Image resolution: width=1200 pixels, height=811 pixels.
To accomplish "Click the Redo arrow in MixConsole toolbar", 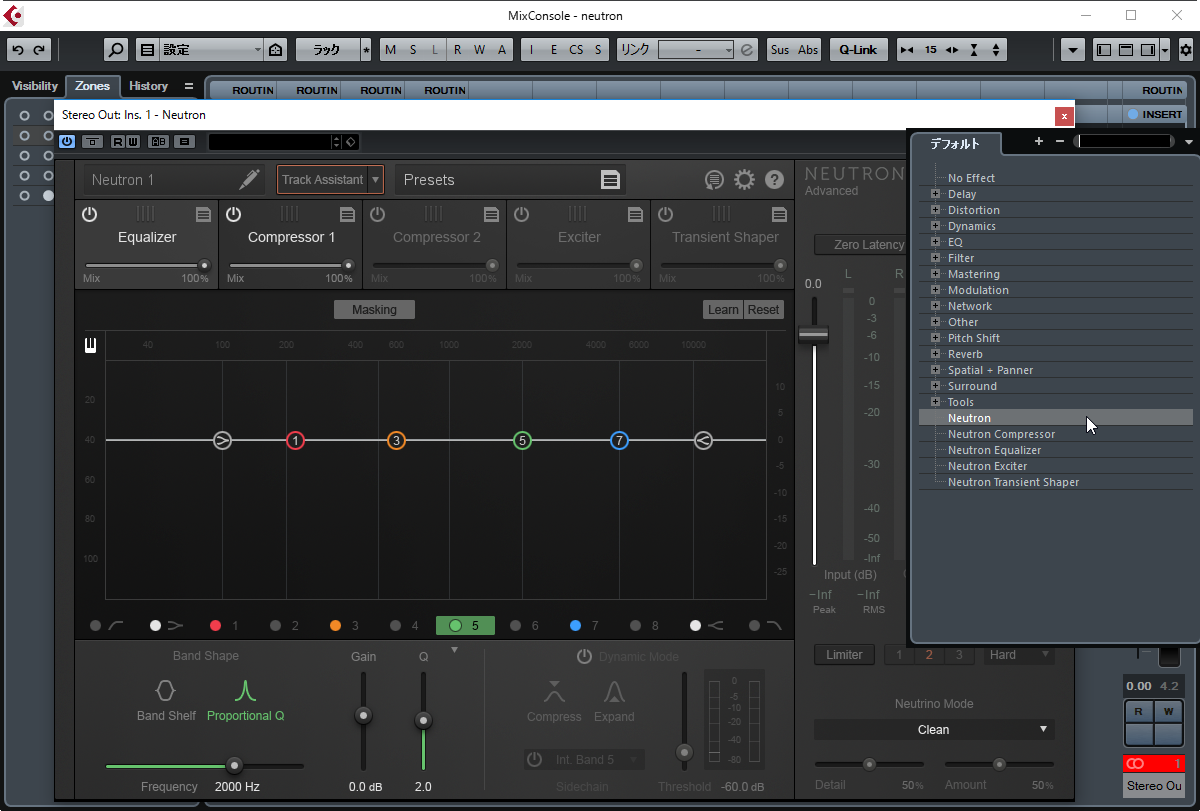I will 39,50.
